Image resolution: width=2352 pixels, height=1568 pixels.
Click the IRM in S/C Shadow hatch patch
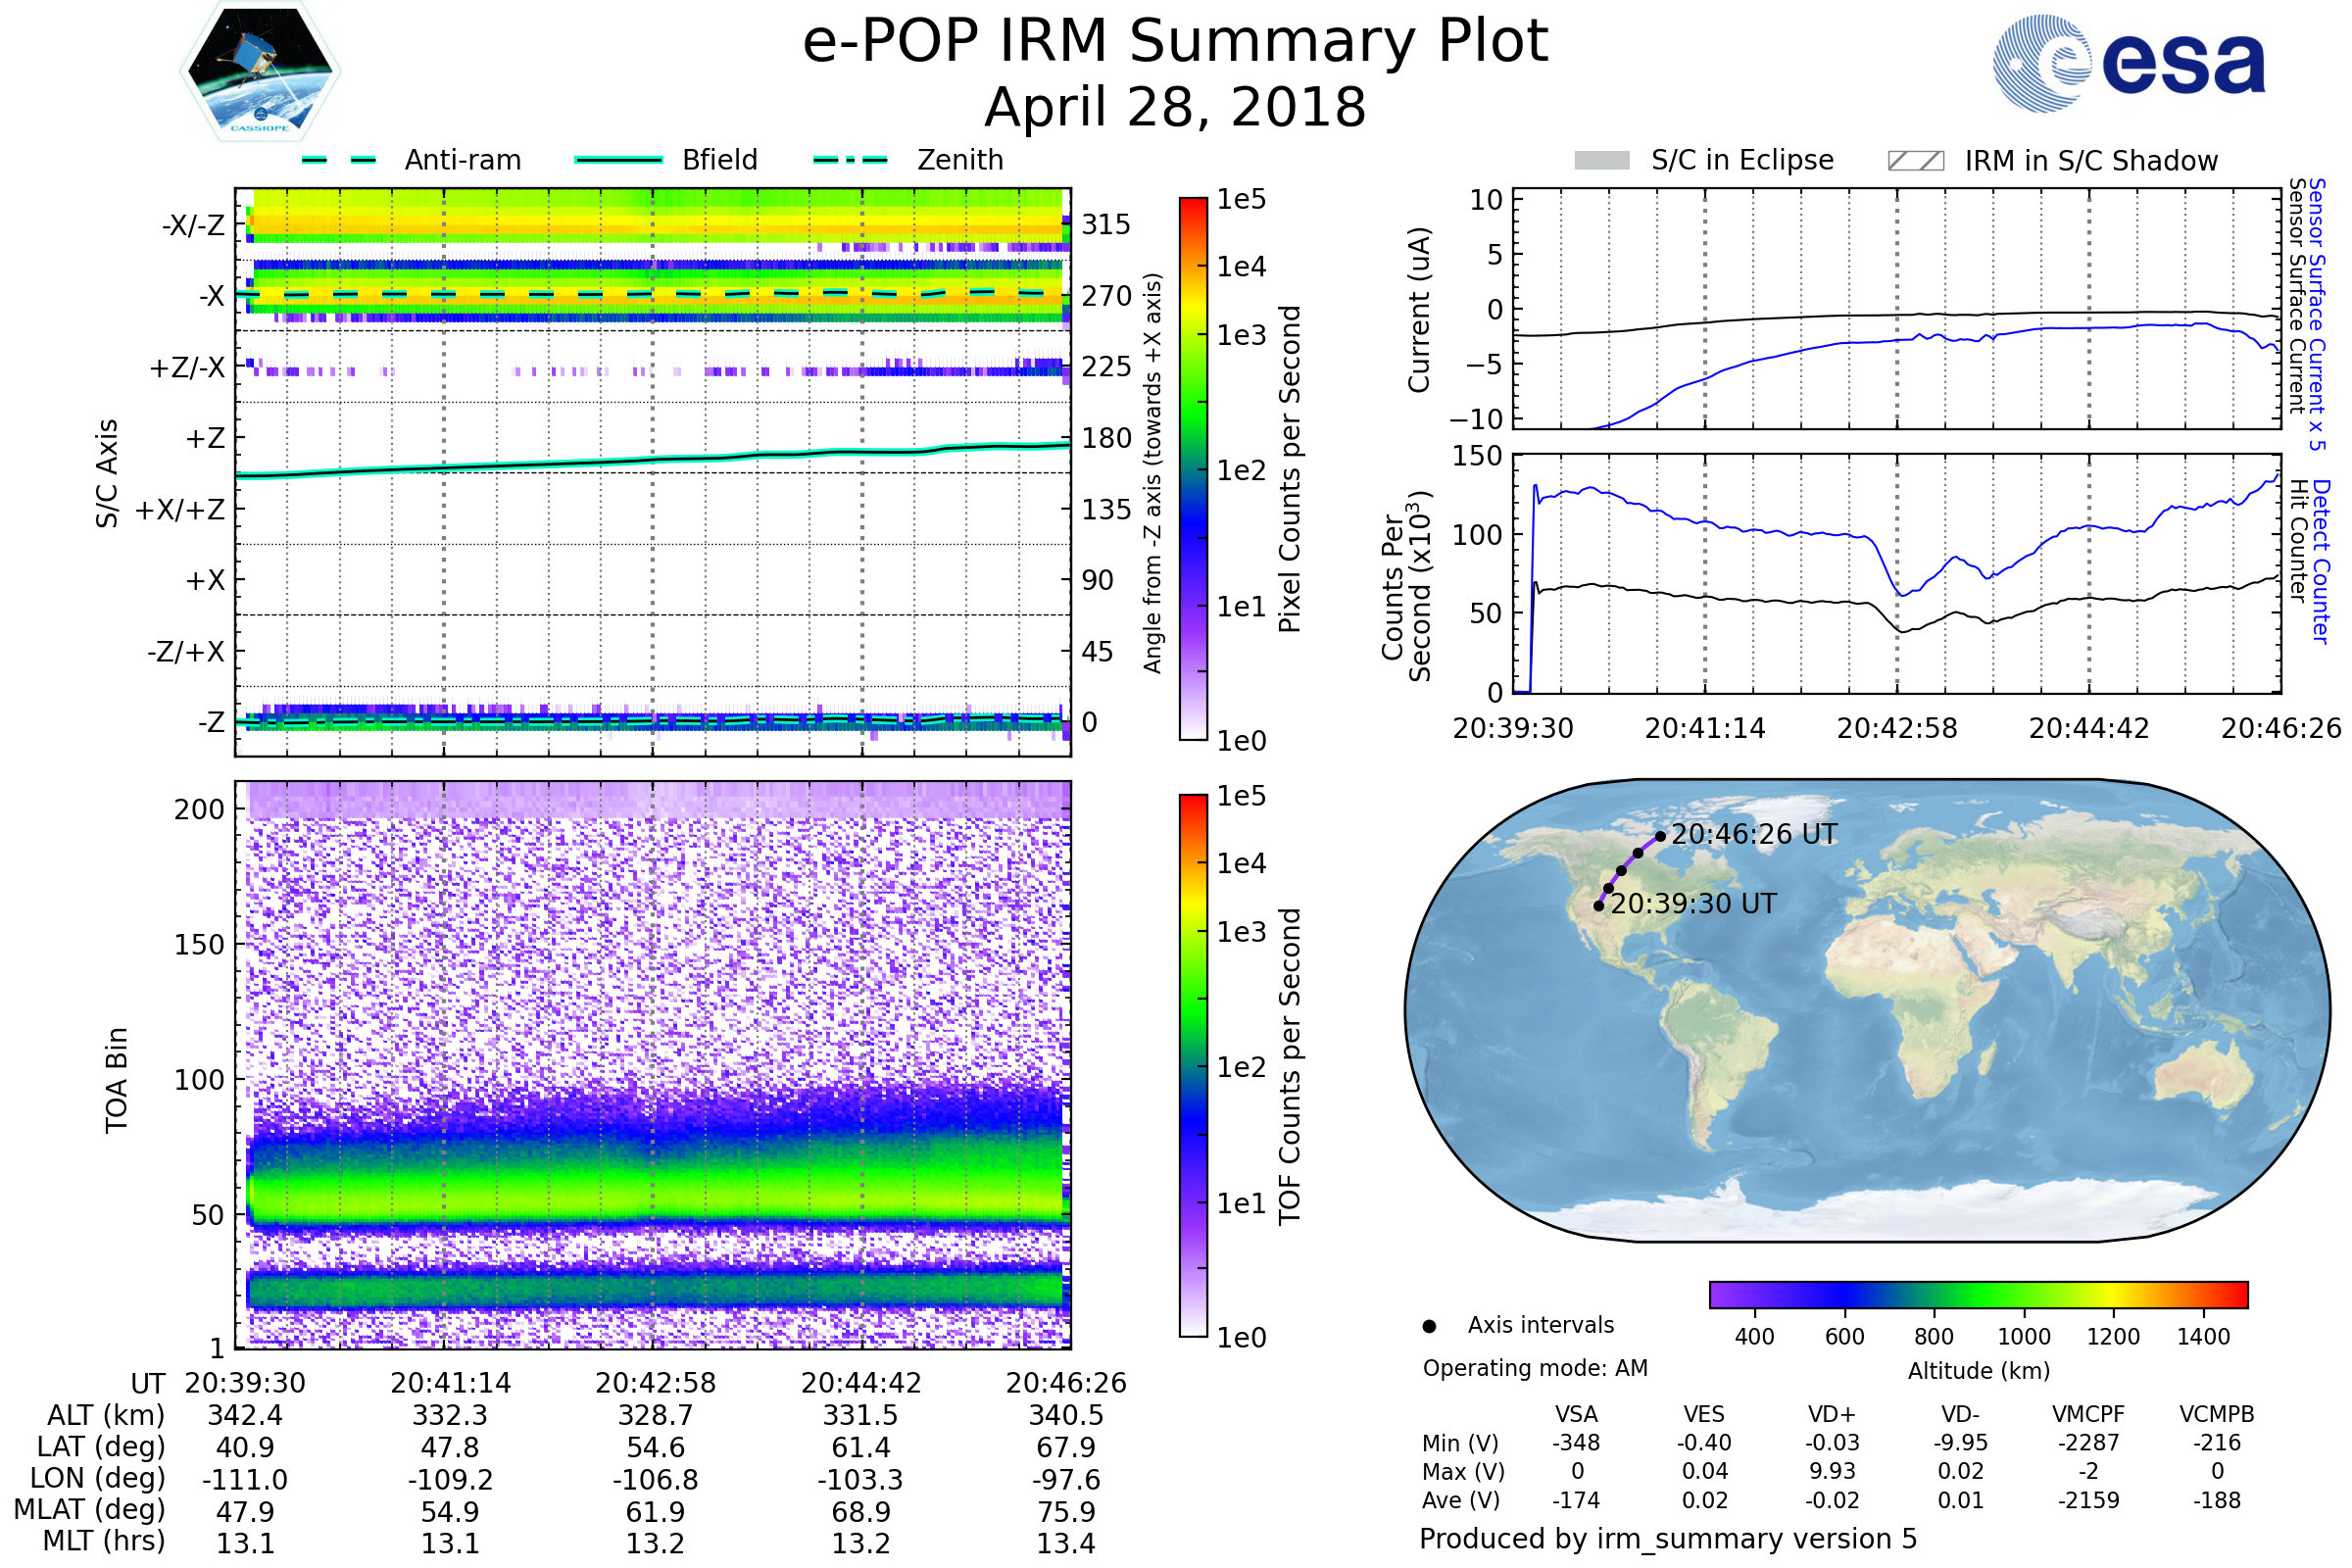1915,161
